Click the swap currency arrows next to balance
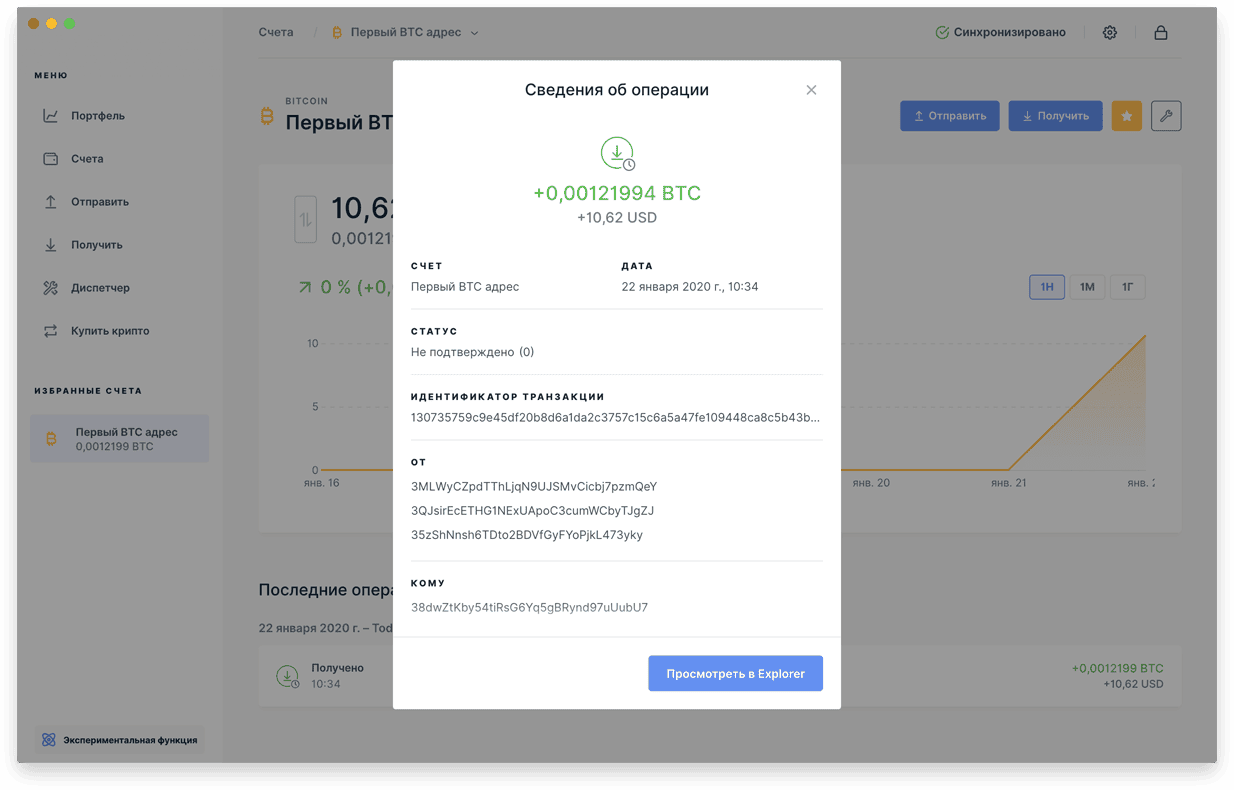This screenshot has height=790, width=1234. [306, 219]
